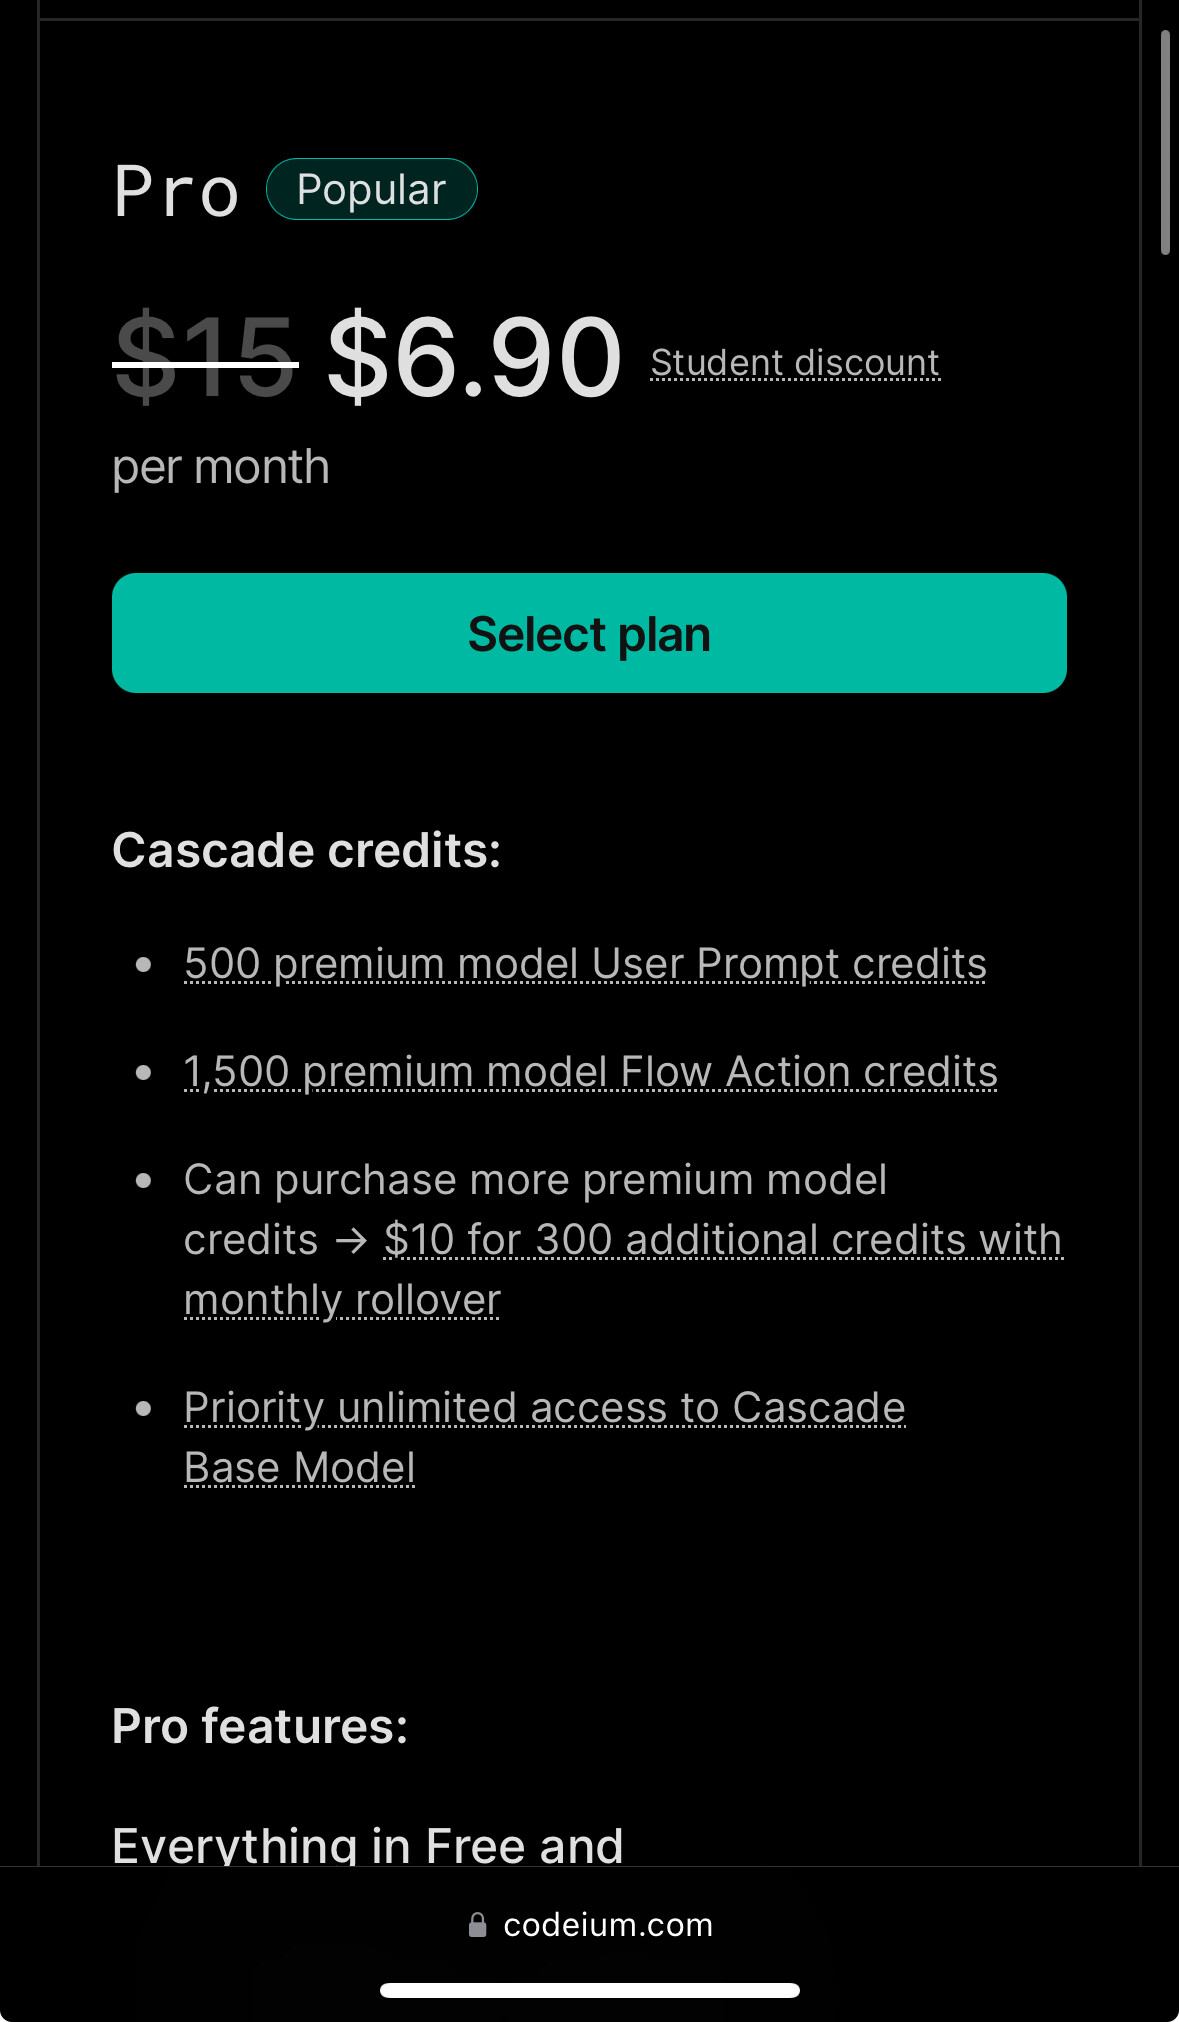This screenshot has height=2022, width=1179.
Task: Click the Pro features heading
Action: 260,1726
